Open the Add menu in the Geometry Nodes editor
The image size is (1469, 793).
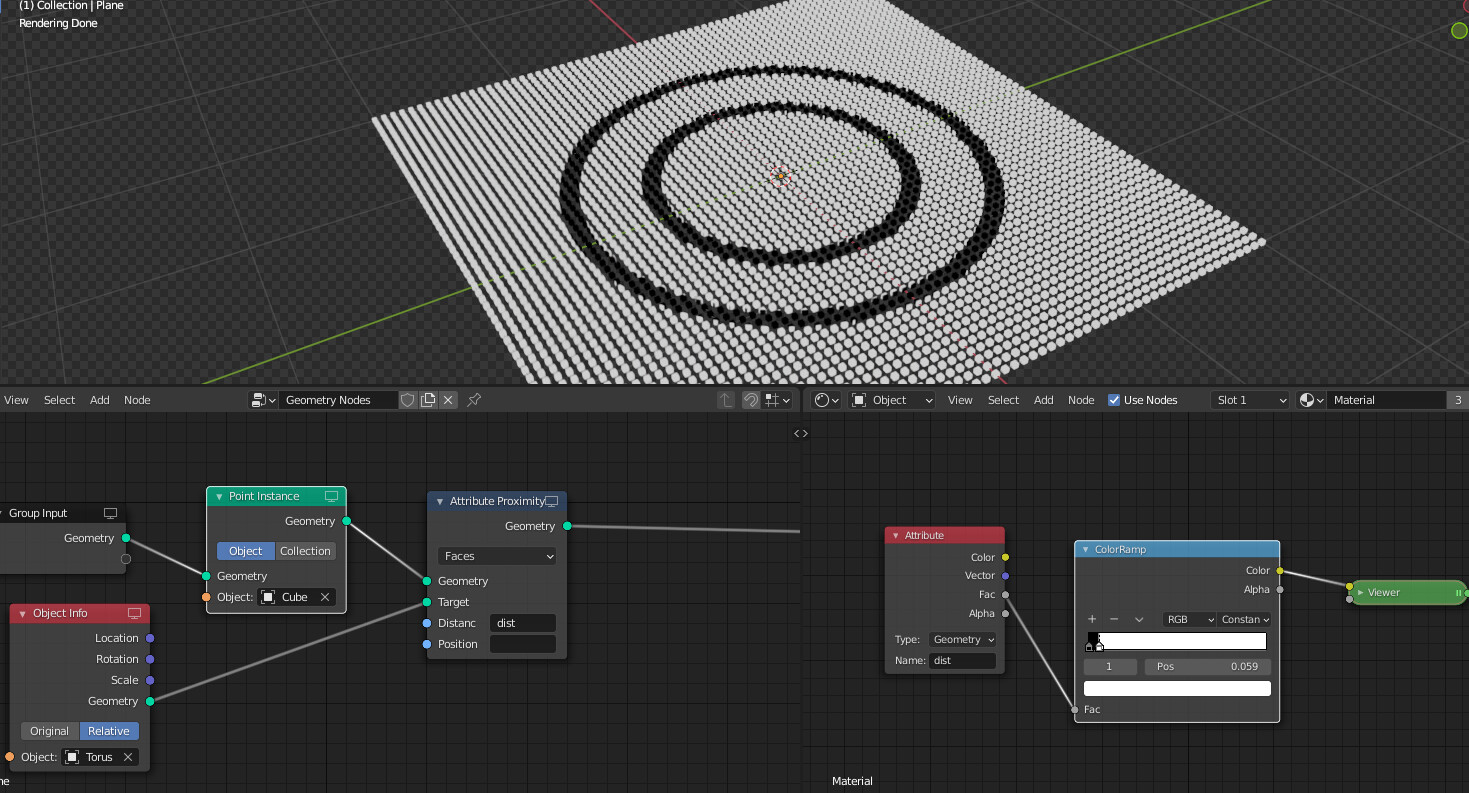[99, 399]
